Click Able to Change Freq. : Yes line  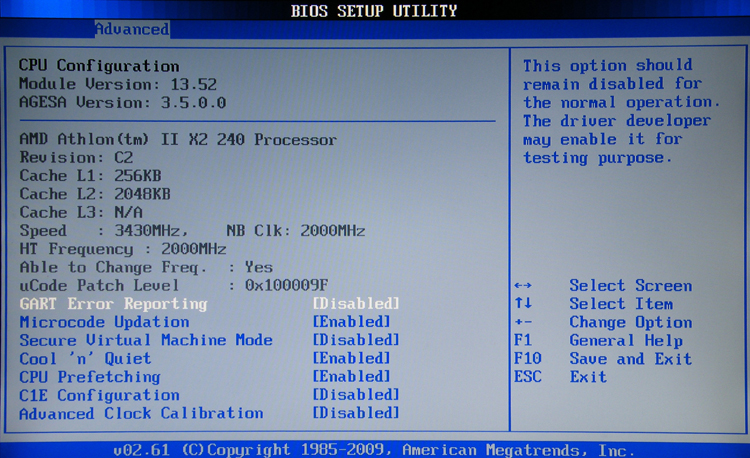coord(146,267)
